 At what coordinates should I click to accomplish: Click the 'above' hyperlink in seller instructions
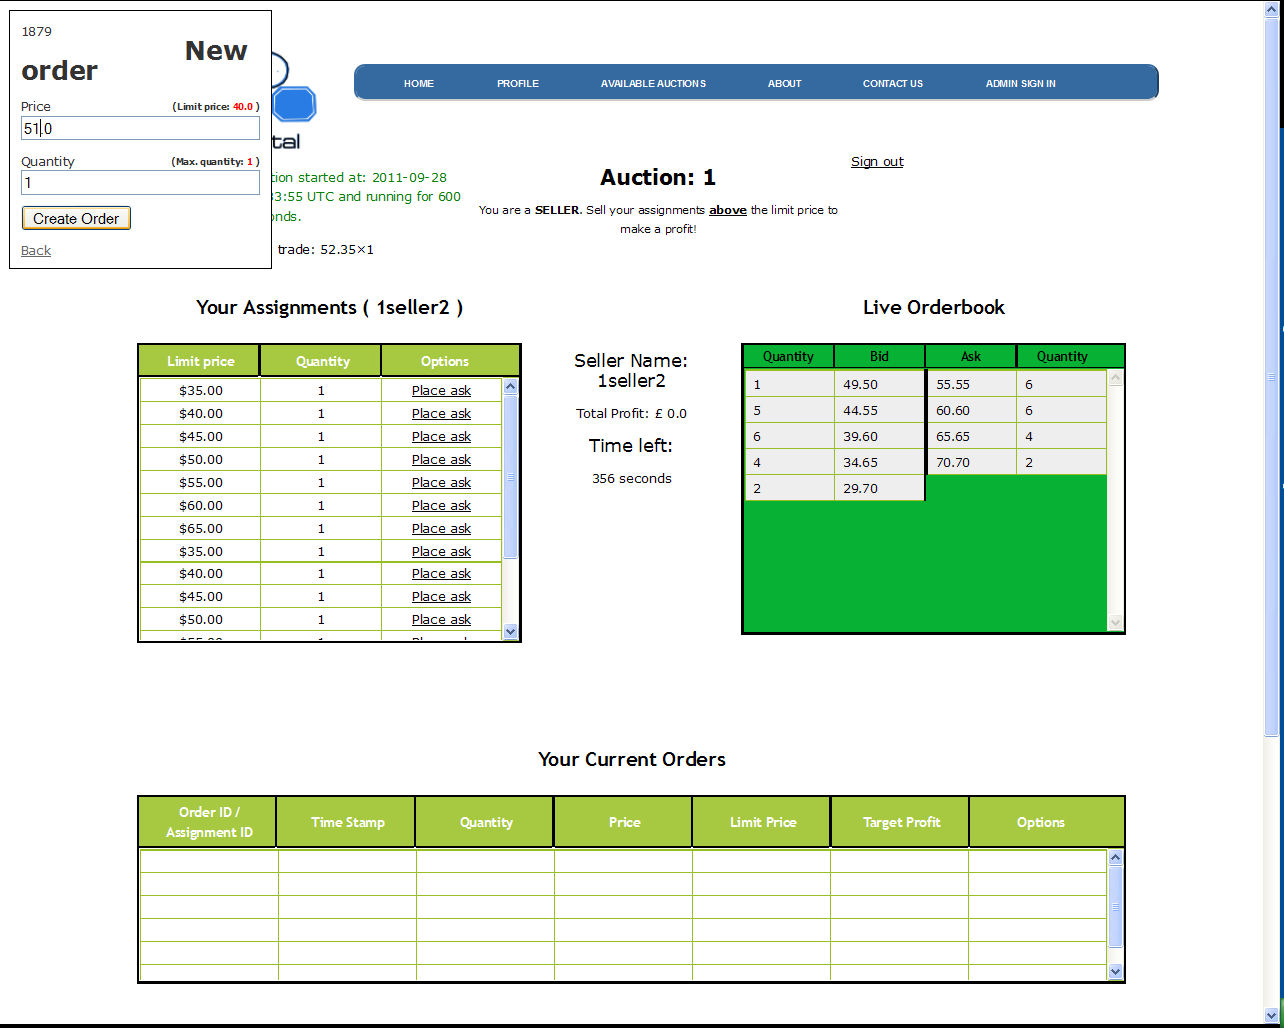click(x=728, y=210)
